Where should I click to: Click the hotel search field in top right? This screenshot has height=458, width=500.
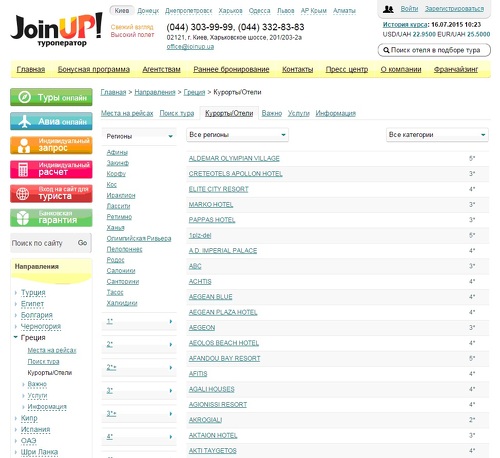[434, 50]
